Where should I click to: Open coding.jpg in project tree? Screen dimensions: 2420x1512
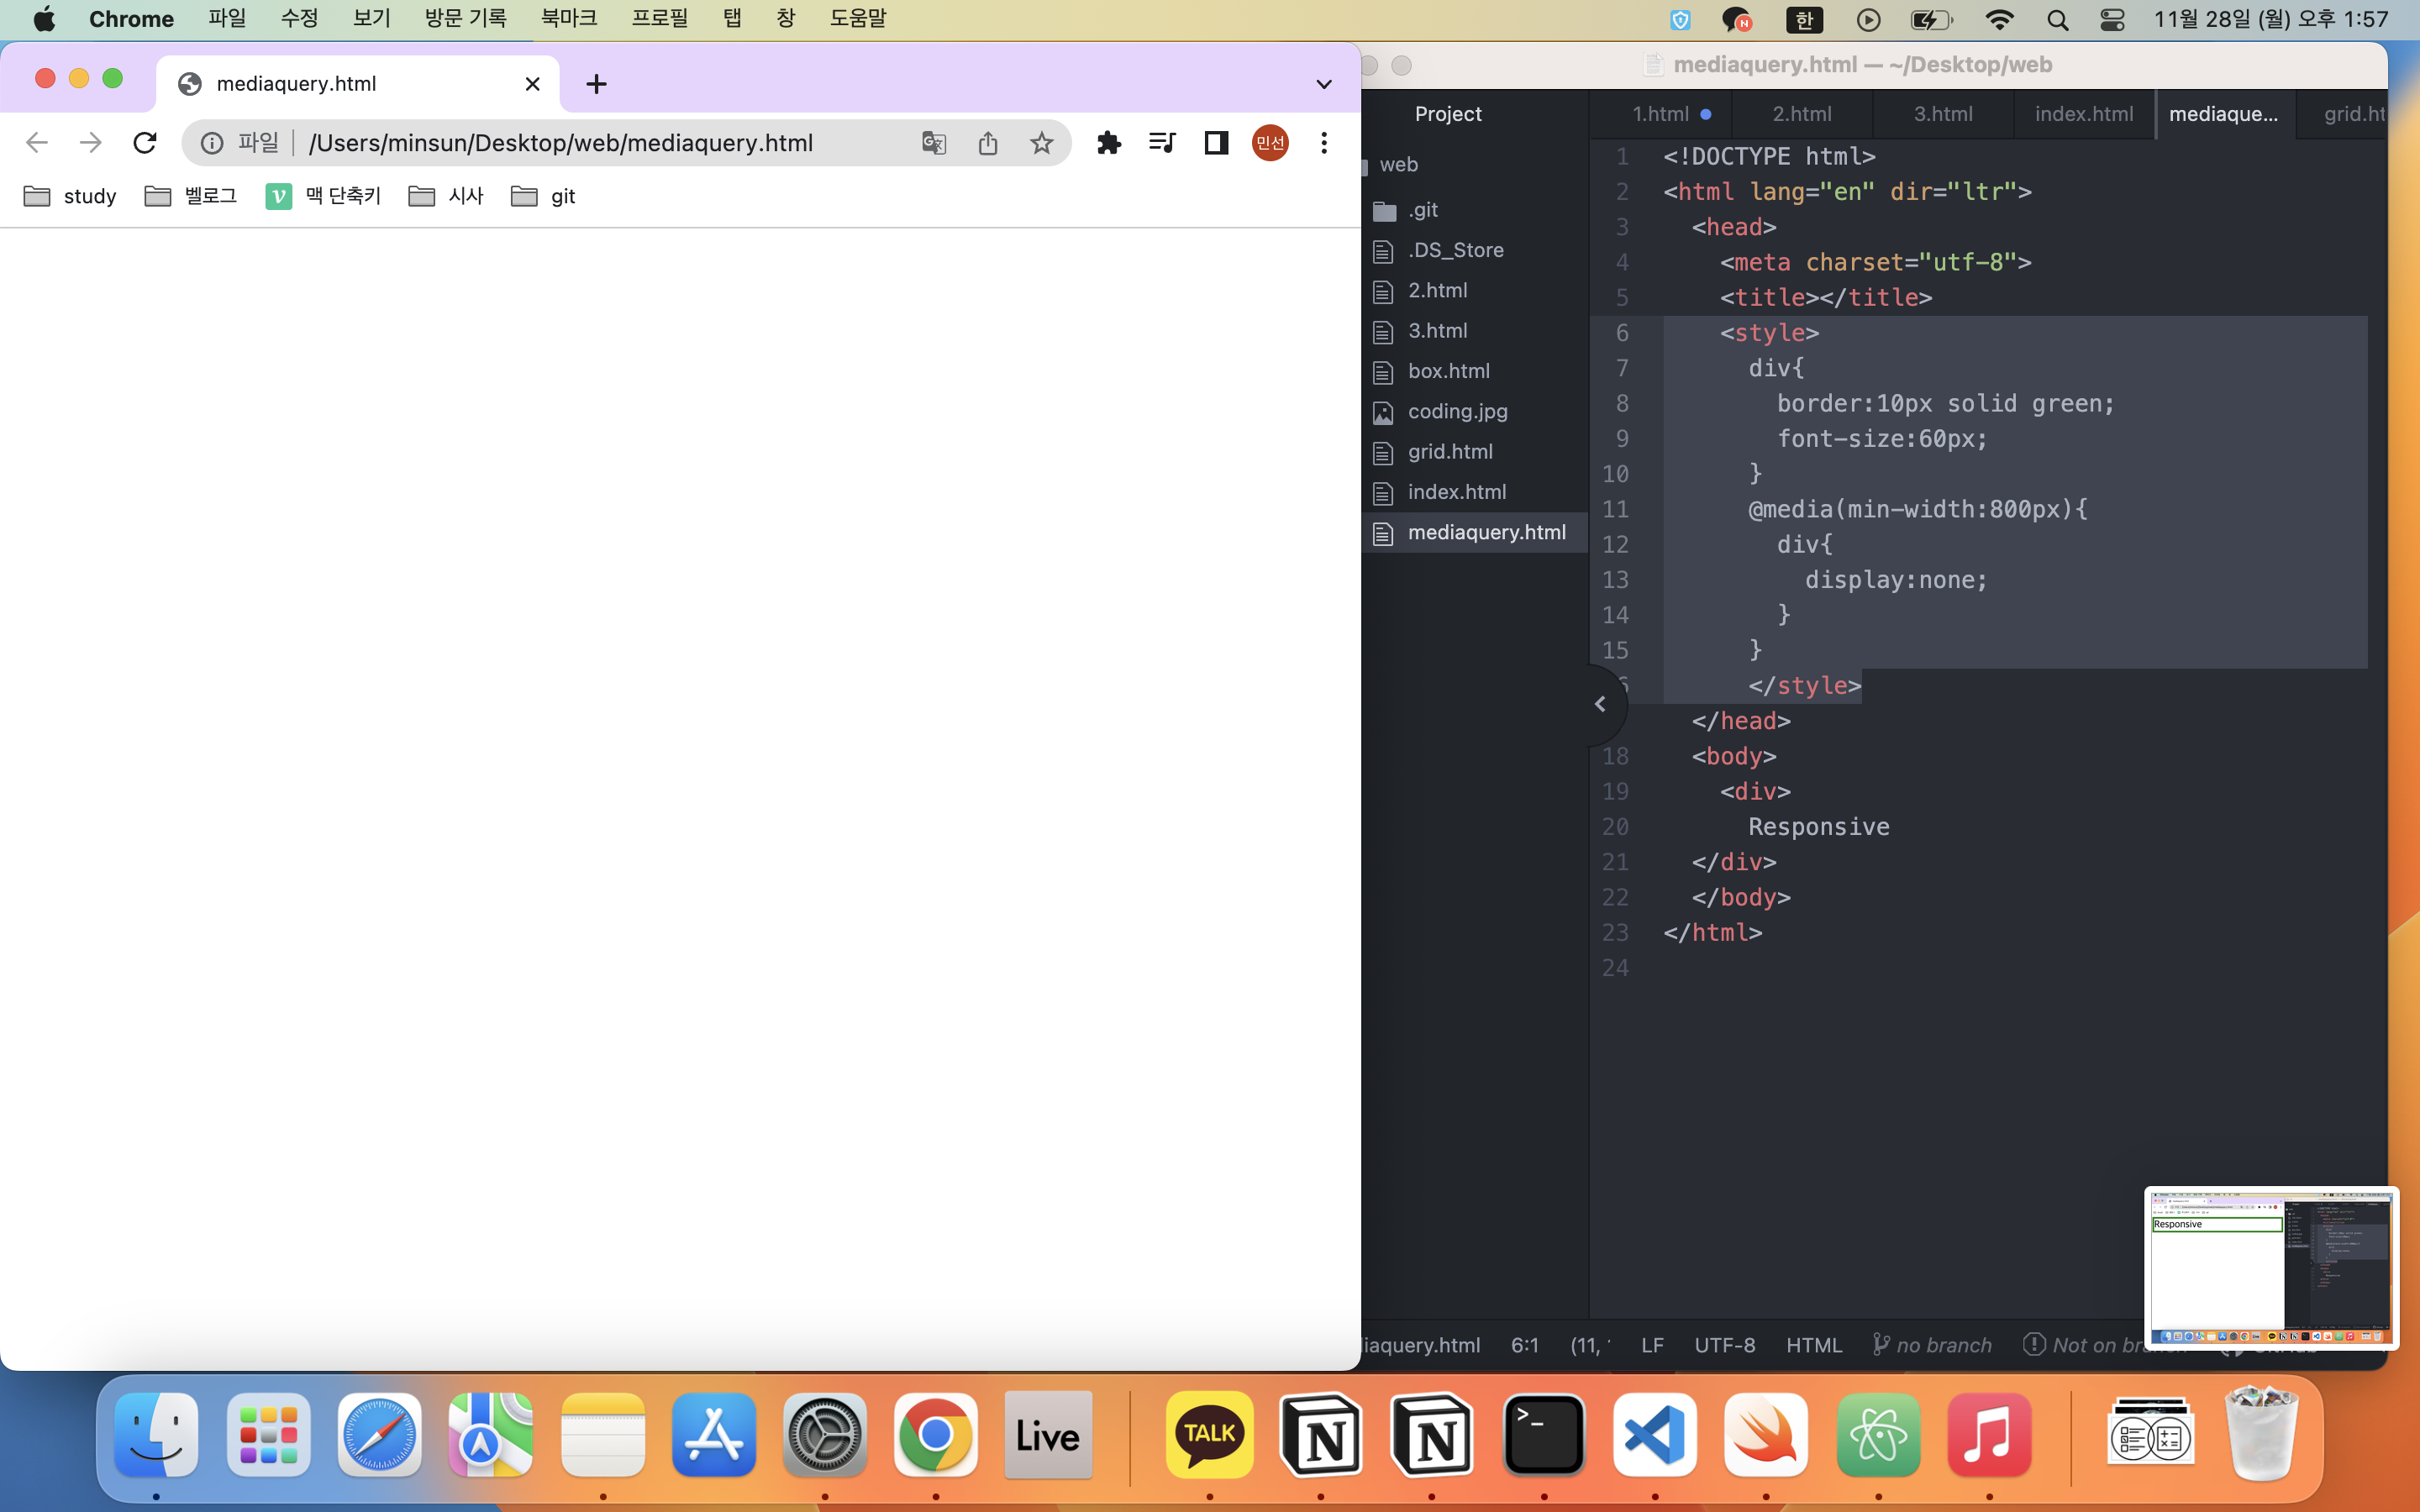(x=1457, y=411)
